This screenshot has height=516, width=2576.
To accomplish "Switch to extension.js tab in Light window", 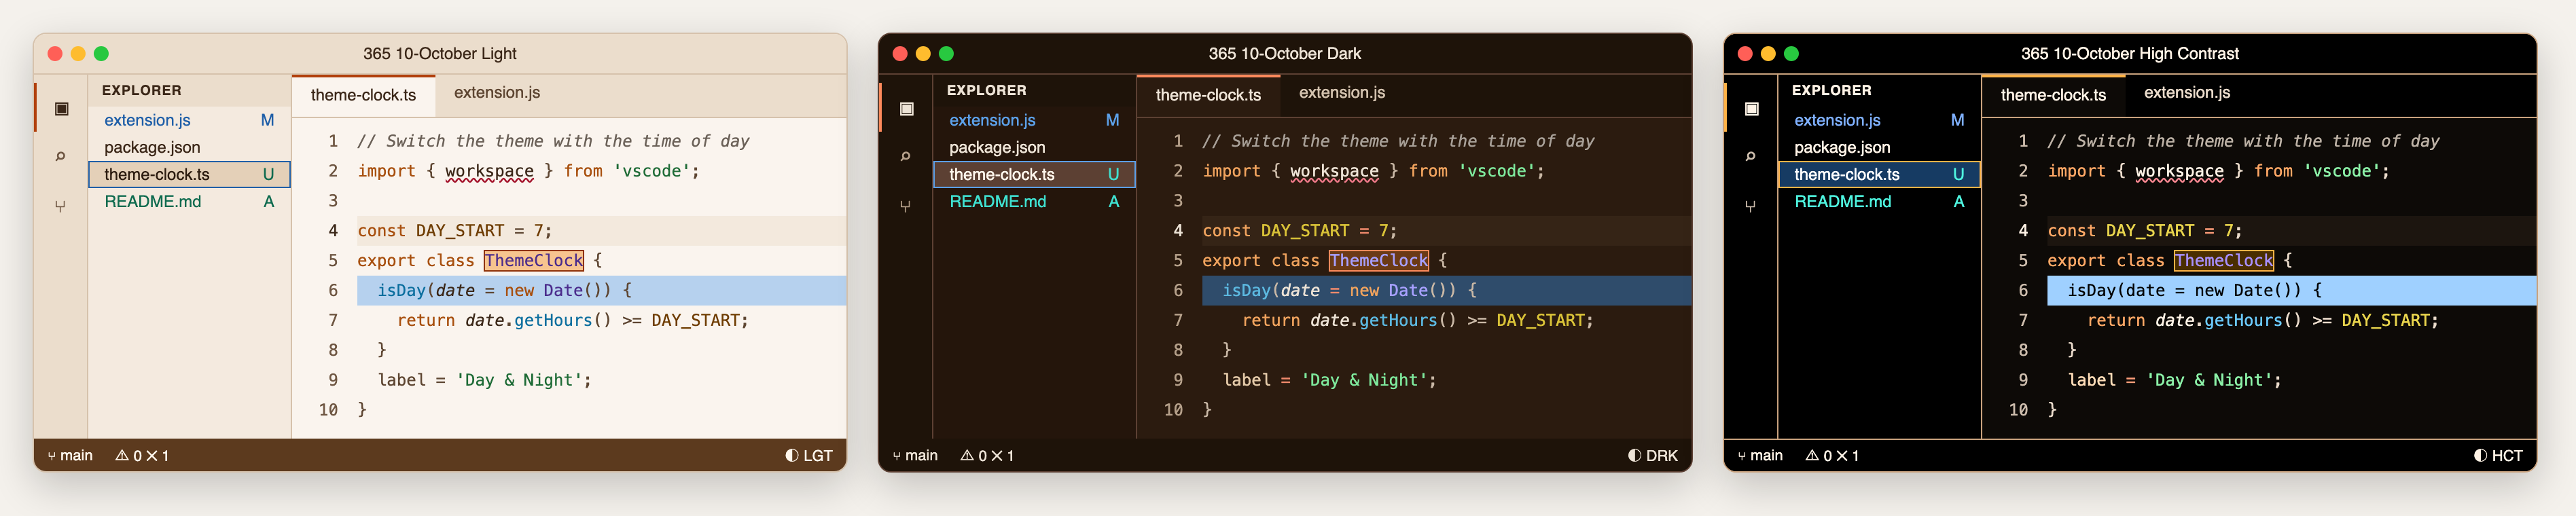I will coord(497,93).
